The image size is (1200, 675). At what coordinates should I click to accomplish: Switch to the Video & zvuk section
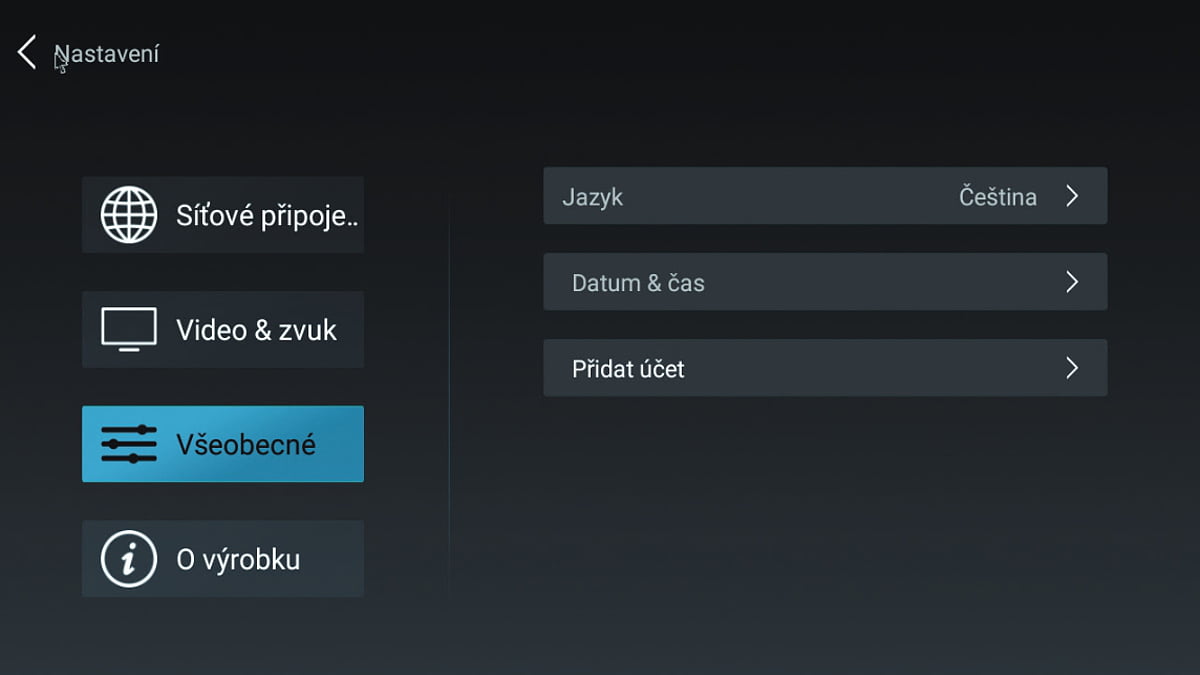pyautogui.click(x=222, y=329)
